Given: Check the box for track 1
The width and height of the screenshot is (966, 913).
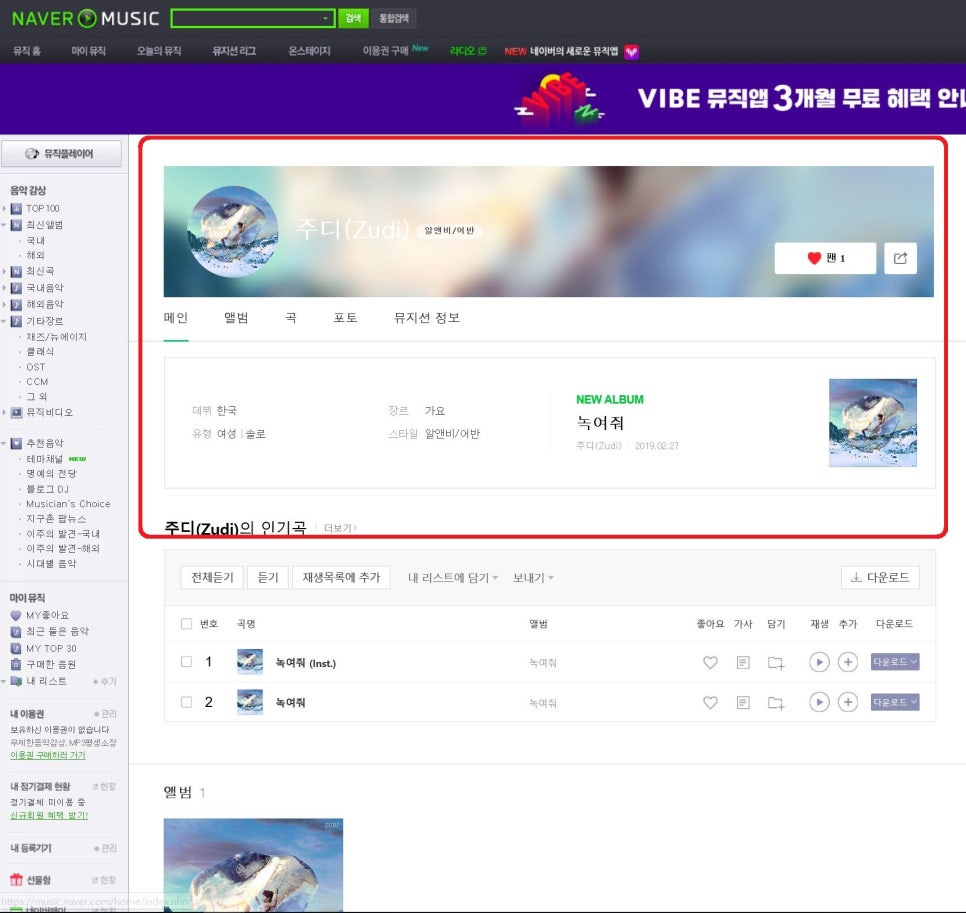Looking at the screenshot, I should (186, 662).
